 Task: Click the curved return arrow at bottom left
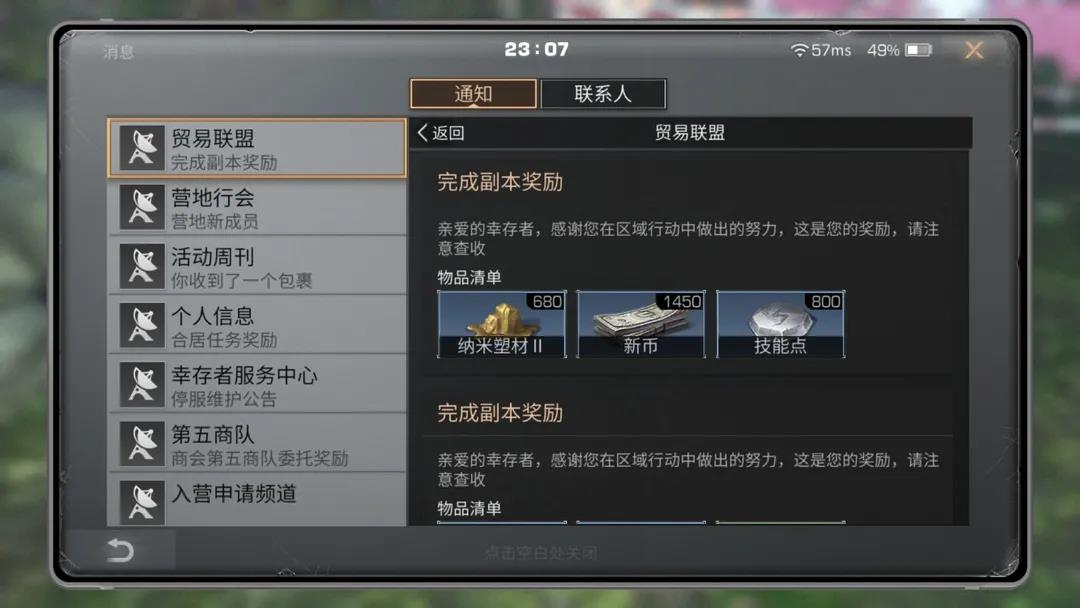(x=120, y=550)
